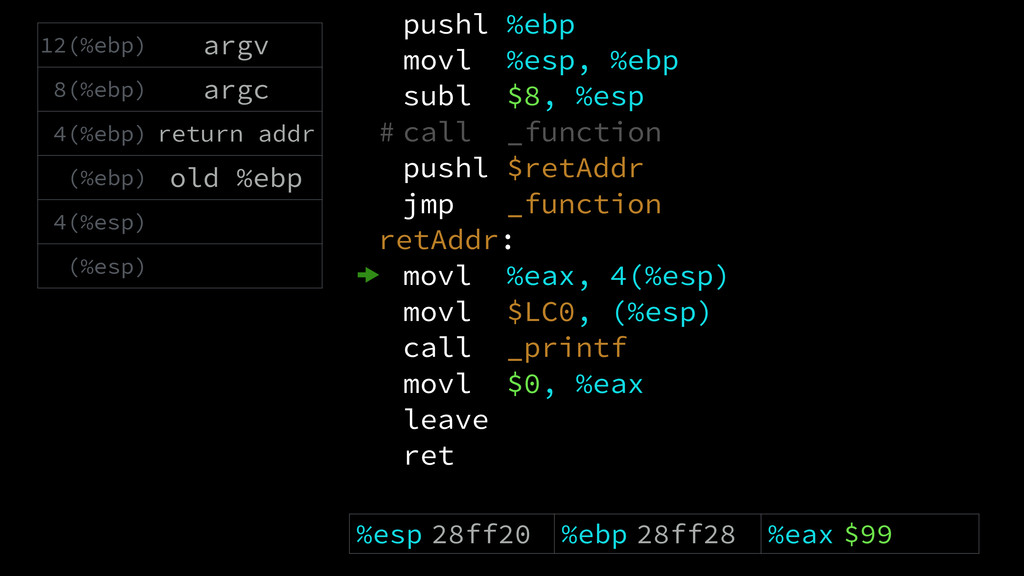Click the %eax $99 register box
Image resolution: width=1024 pixels, height=576 pixels.
[870, 534]
